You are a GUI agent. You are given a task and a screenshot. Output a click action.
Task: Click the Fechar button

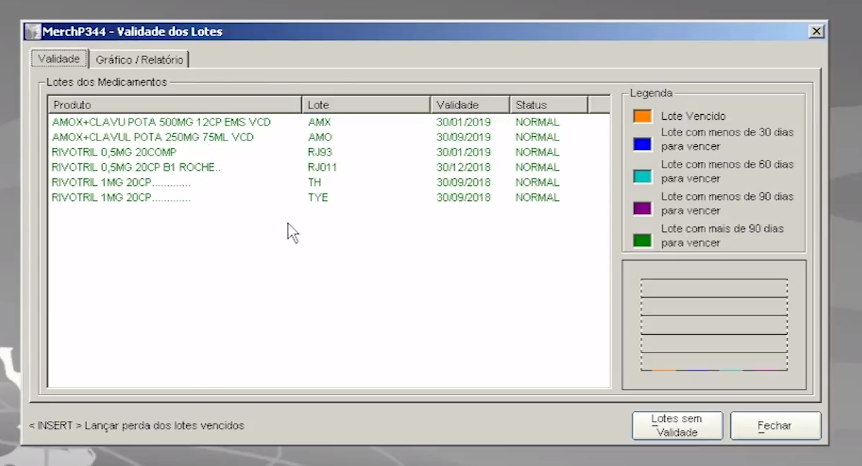coord(775,425)
